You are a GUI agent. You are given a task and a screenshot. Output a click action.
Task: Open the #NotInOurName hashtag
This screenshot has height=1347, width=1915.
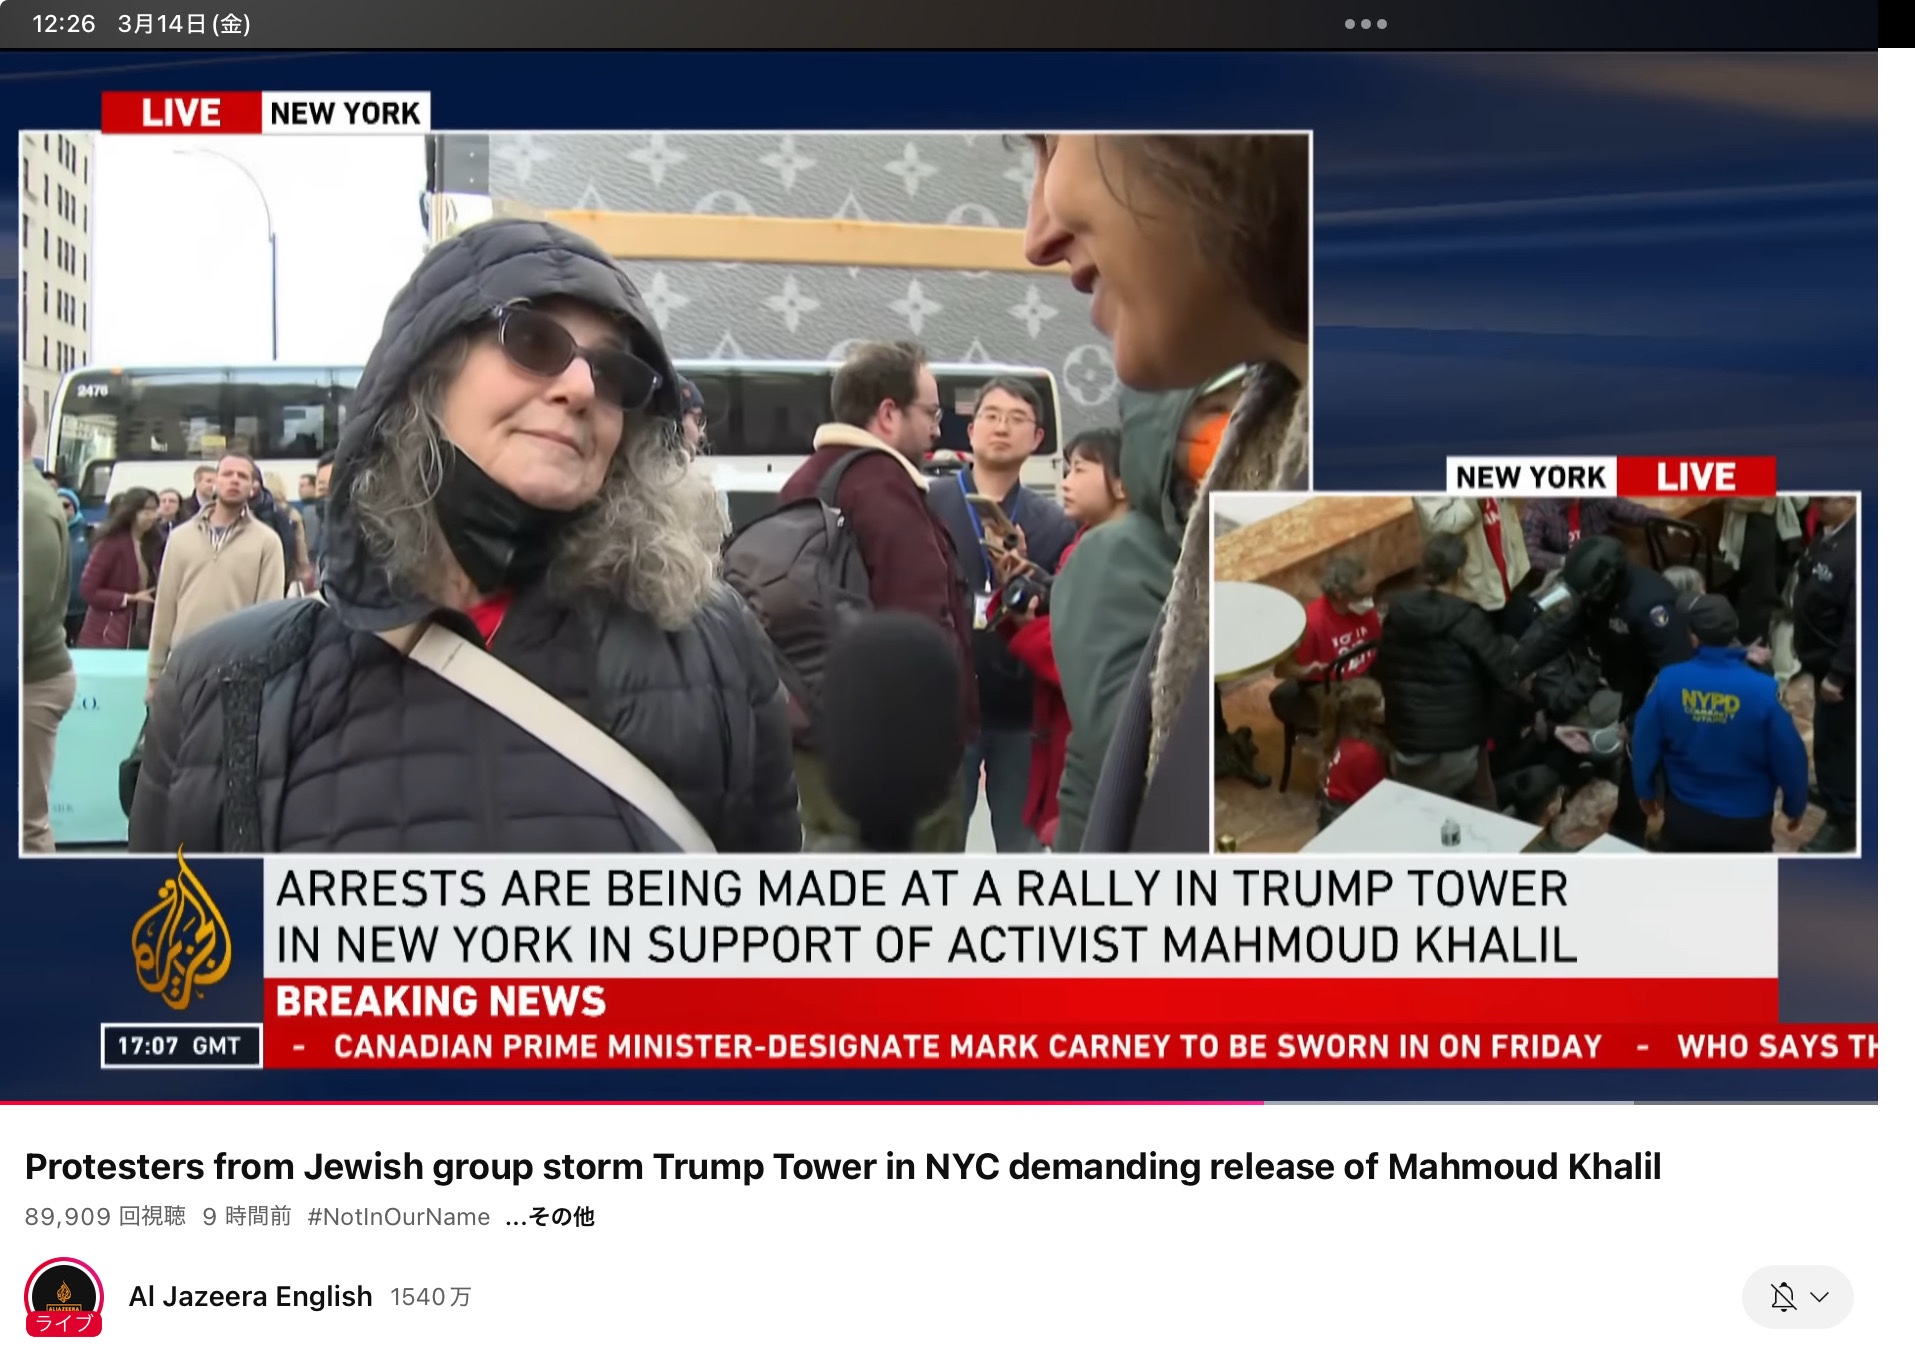pyautogui.click(x=399, y=1216)
